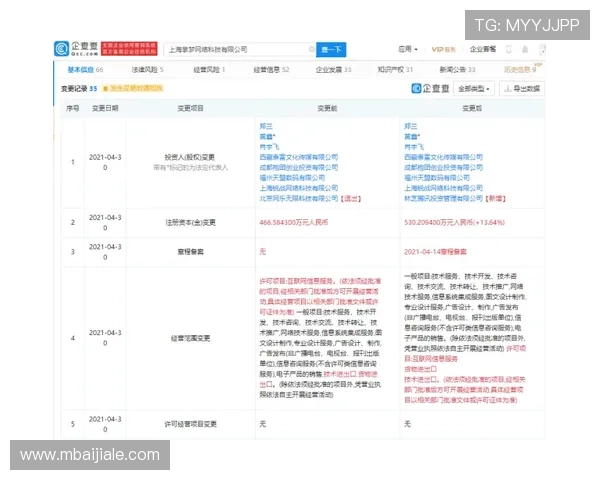This screenshot has width=600, height=480.
Task: Switch to the 经营信息 tab
Action: pyautogui.click(x=271, y=69)
